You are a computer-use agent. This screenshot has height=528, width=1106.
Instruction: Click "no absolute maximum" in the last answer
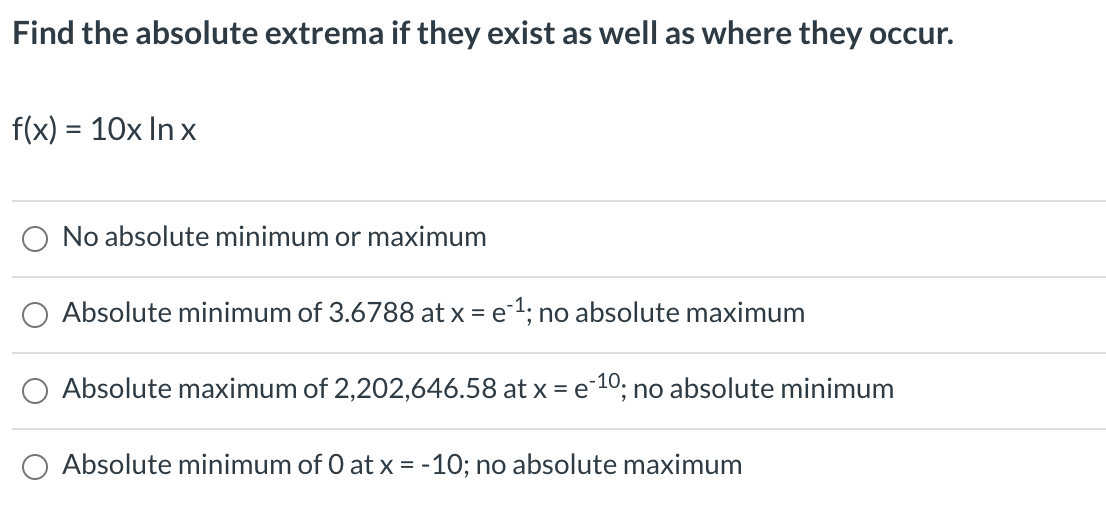click(609, 465)
